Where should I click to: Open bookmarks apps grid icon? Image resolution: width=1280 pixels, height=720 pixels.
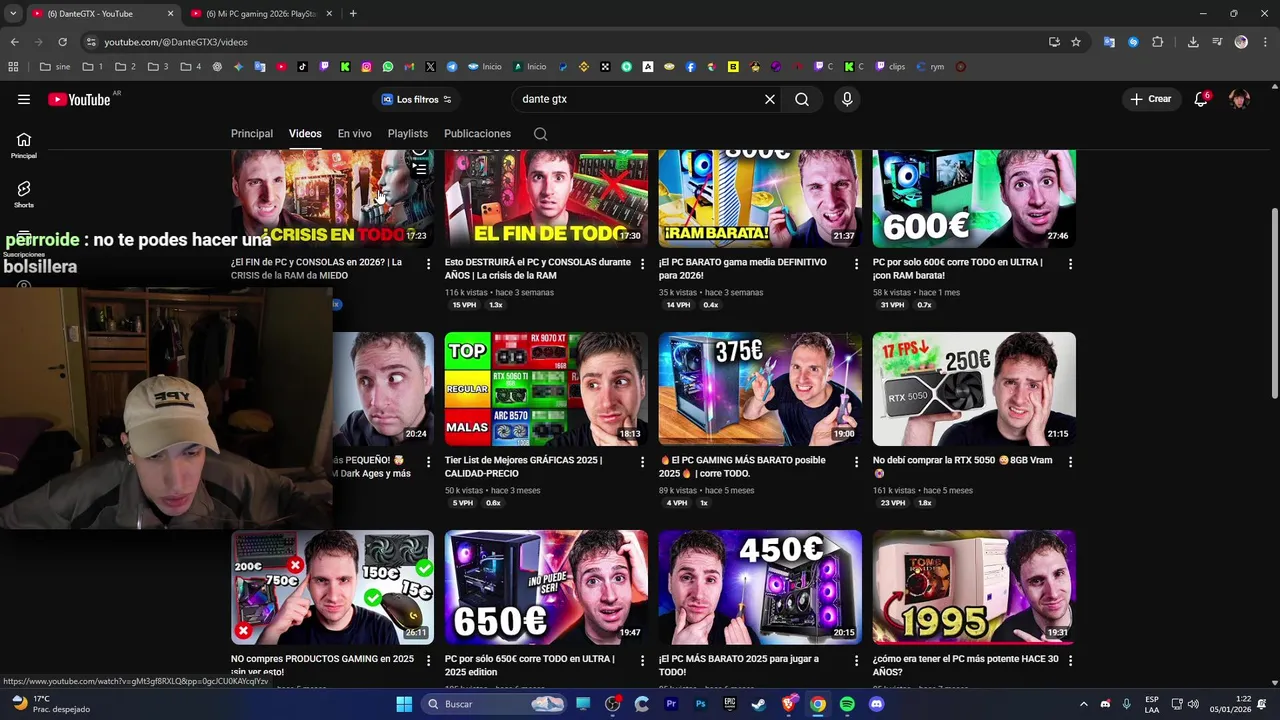13,67
